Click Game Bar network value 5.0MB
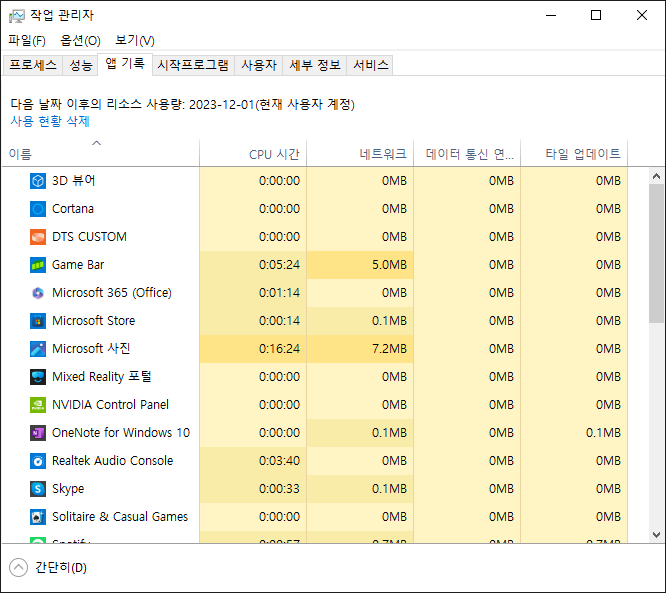This screenshot has width=666, height=593. click(389, 265)
